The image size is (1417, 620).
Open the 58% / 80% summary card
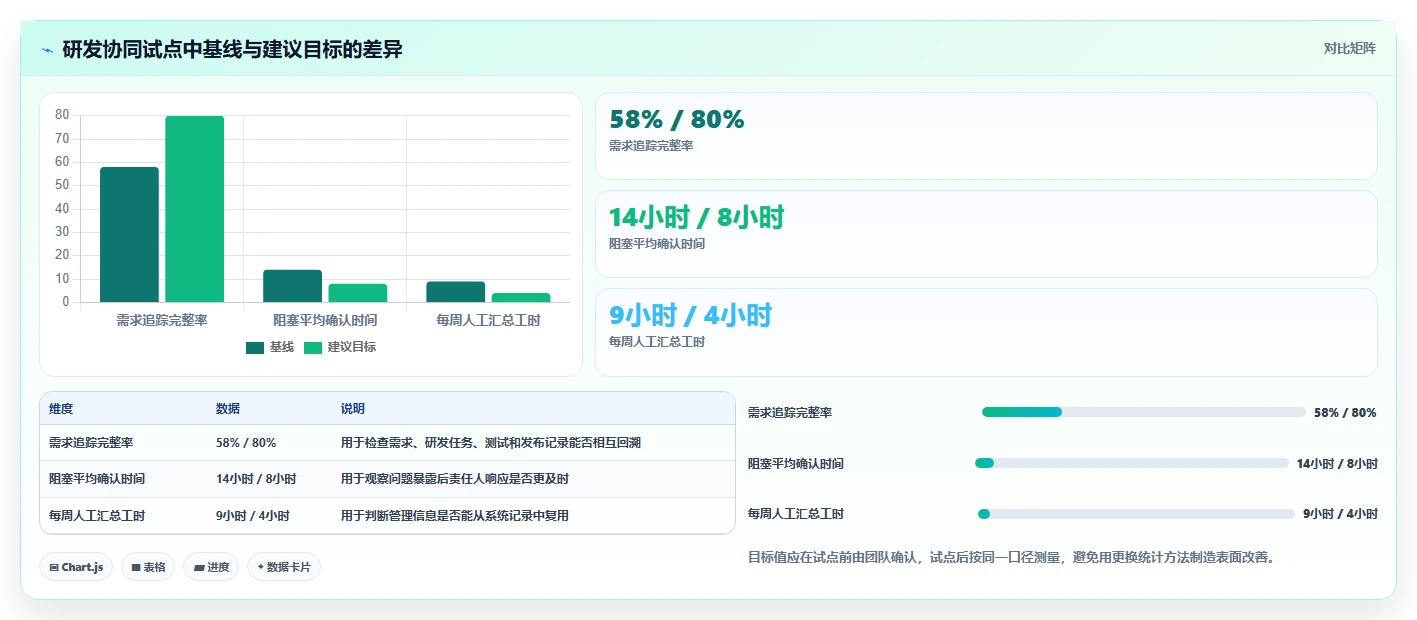[986, 136]
